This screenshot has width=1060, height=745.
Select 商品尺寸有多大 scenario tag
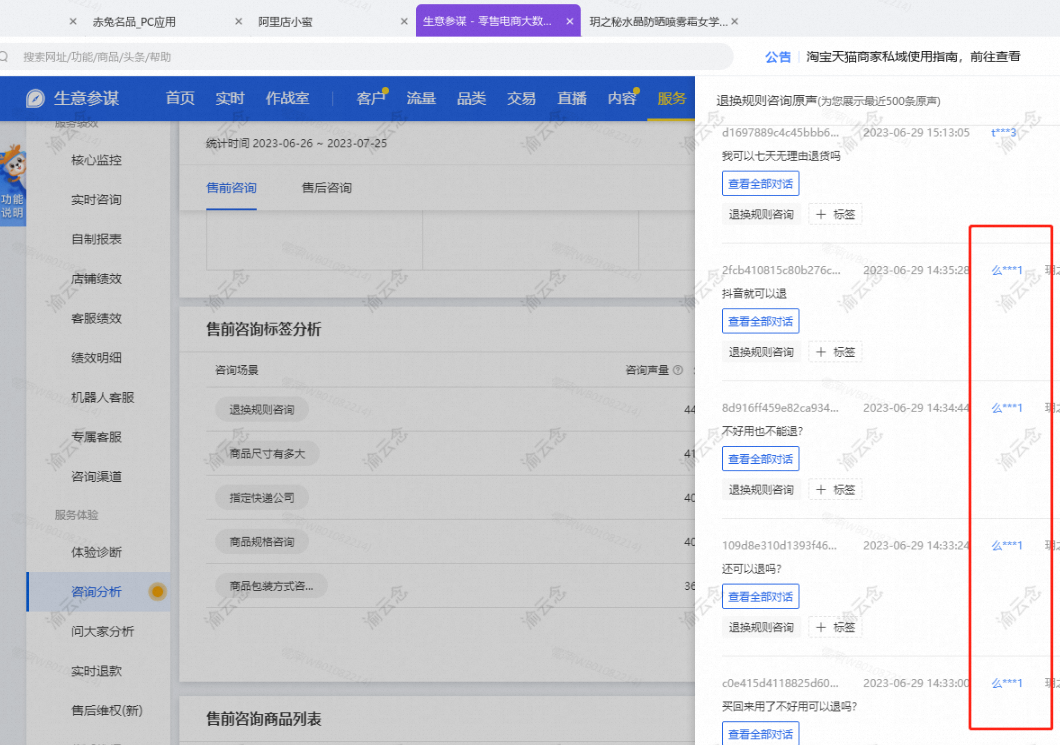click(x=267, y=454)
